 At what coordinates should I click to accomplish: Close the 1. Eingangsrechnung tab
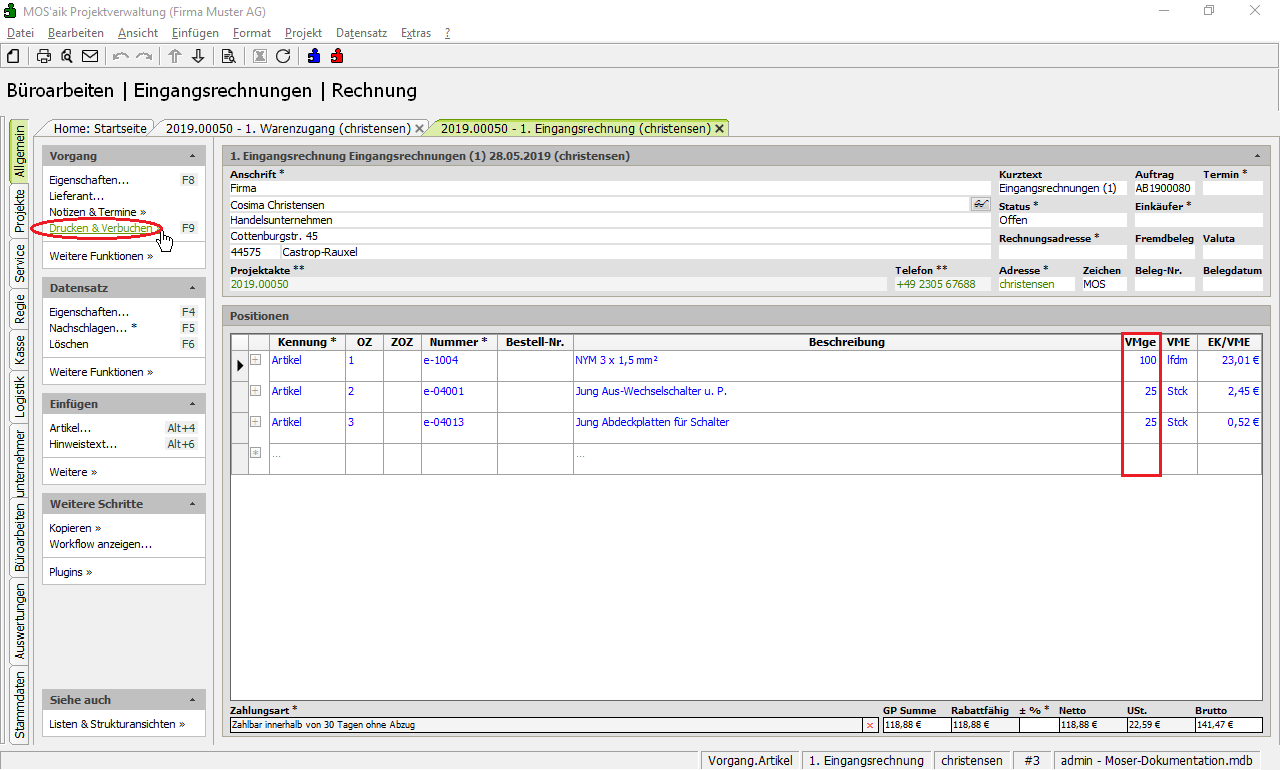tap(719, 128)
